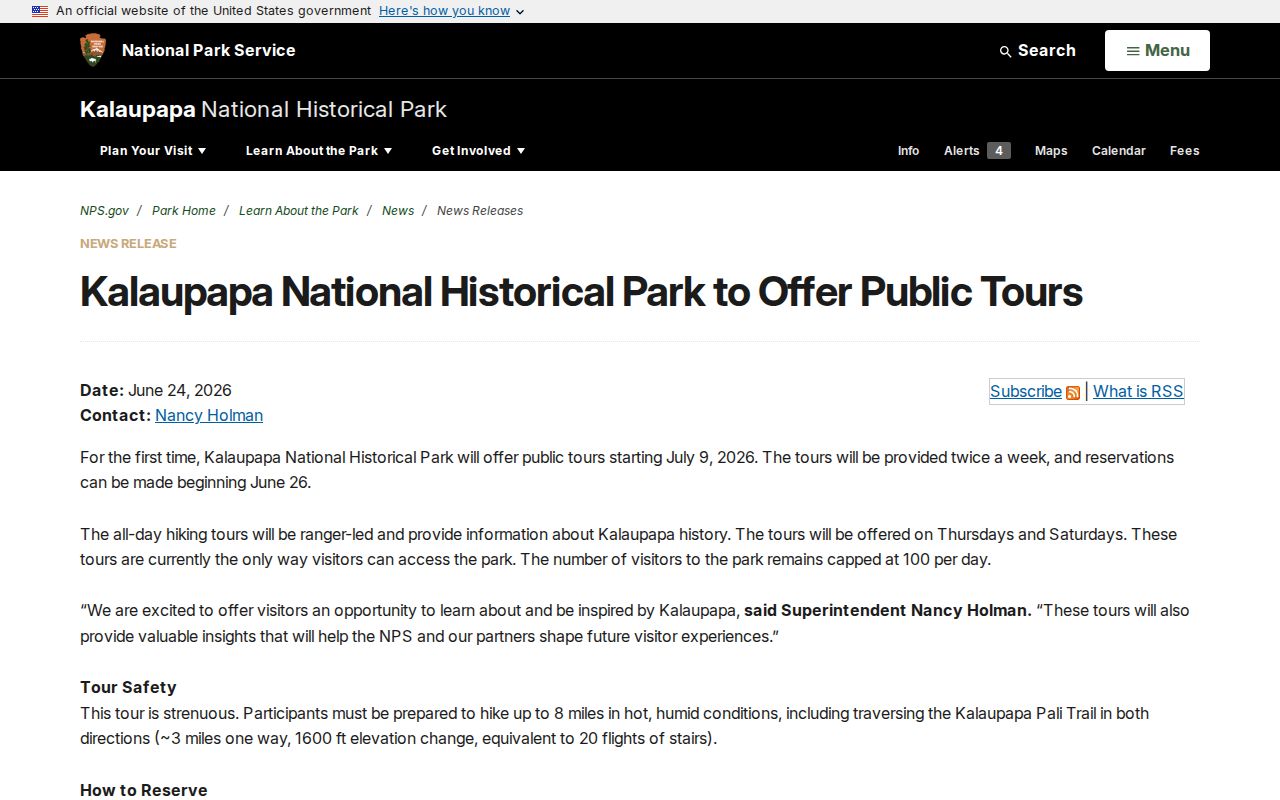Click the News breadcrumb link
1280x800 pixels.
point(398,211)
